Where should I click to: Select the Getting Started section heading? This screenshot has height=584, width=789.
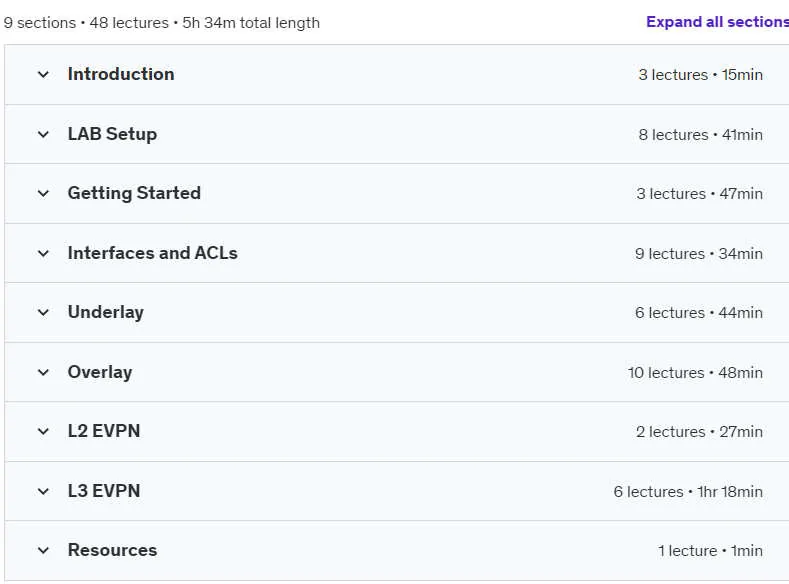(134, 193)
